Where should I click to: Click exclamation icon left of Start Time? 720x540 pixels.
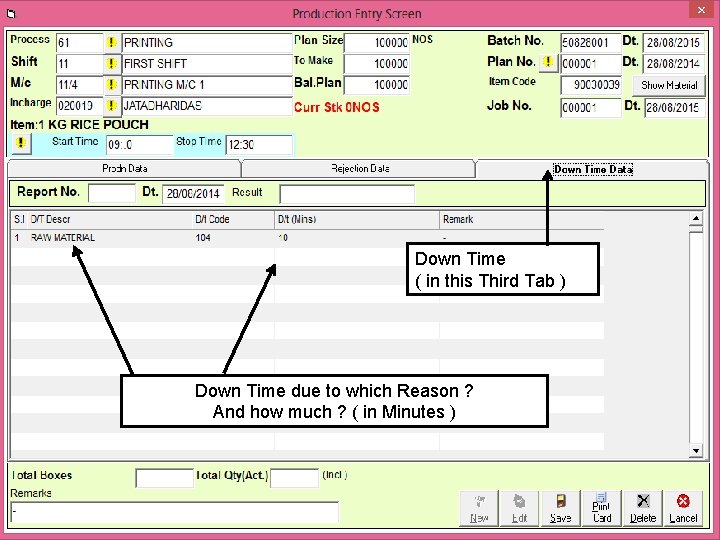[x=20, y=143]
